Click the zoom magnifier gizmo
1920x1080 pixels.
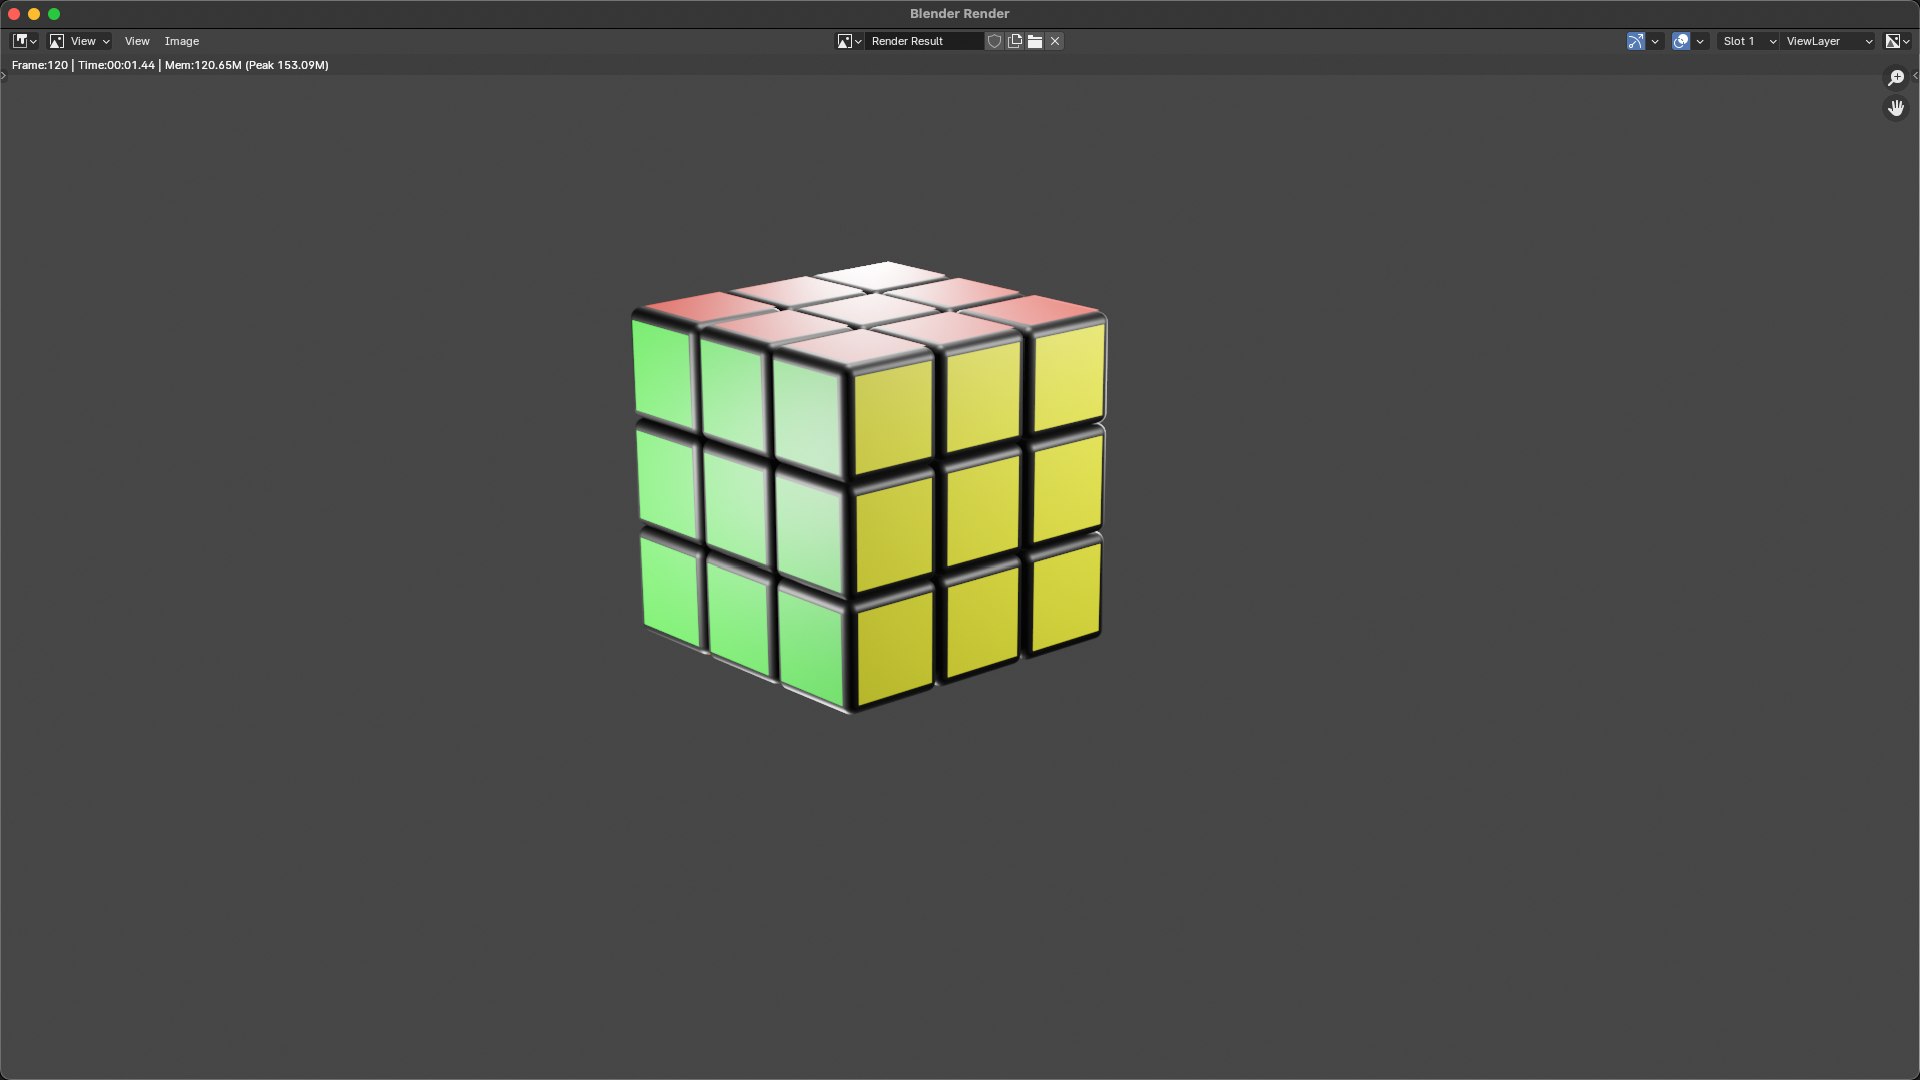click(x=1896, y=78)
